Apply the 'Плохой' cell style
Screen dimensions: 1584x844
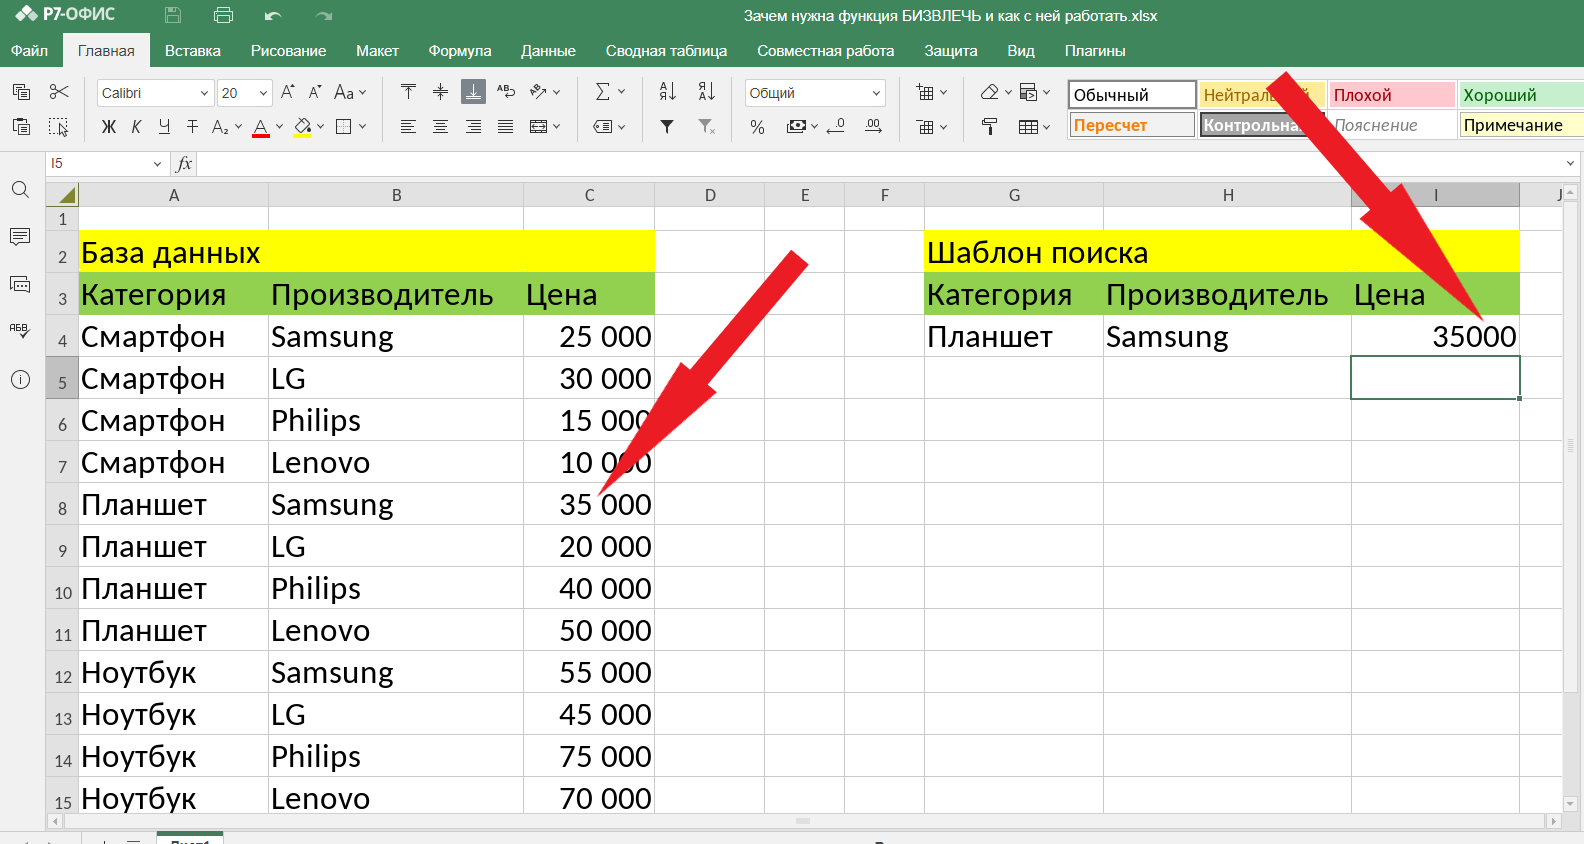coord(1392,95)
